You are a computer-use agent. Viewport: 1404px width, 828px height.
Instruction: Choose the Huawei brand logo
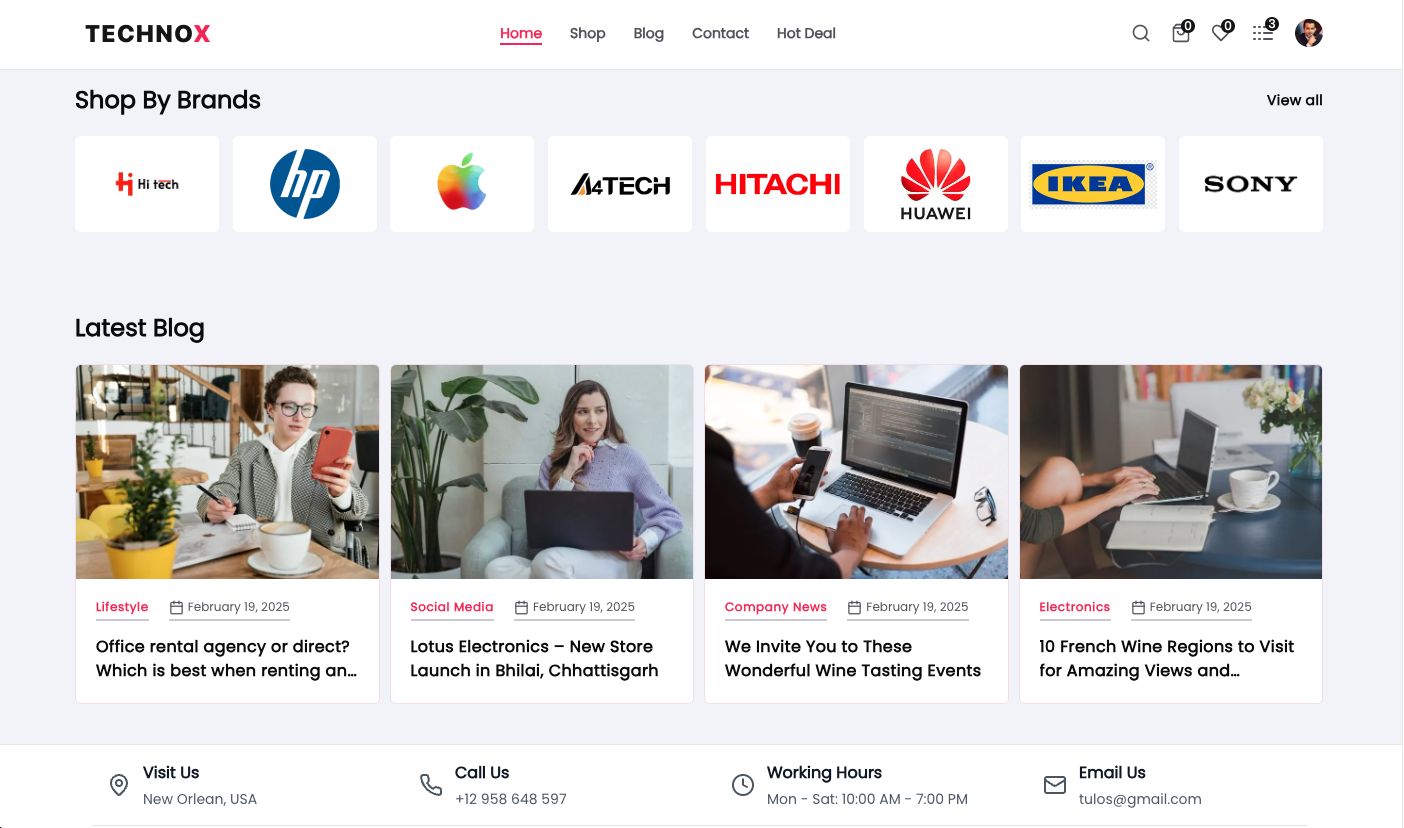point(936,184)
